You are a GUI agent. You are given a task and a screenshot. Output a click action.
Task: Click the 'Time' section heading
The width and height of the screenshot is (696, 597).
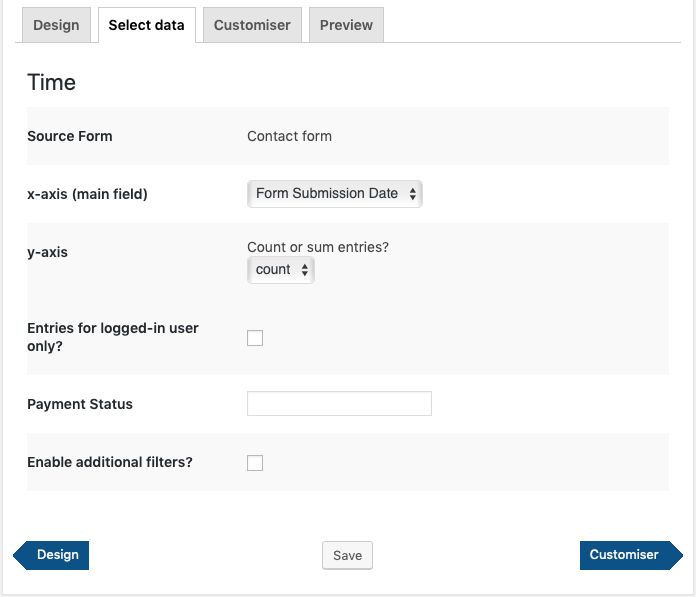pos(51,83)
